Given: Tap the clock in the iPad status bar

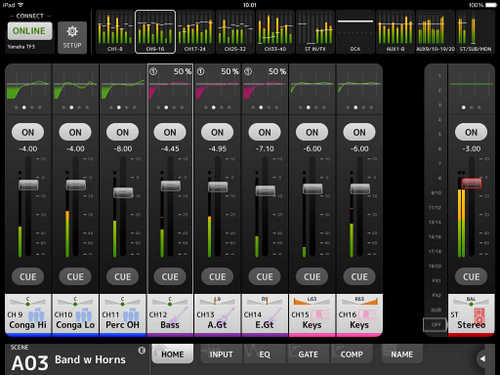Looking at the screenshot, I should coord(250,5).
